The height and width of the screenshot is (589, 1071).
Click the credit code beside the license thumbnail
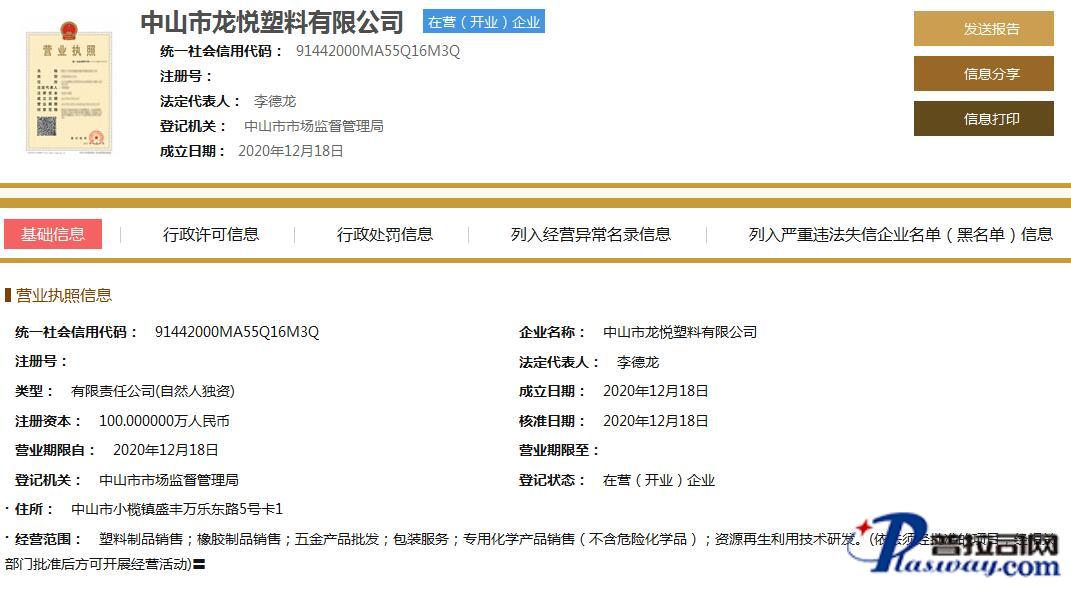(x=378, y=51)
